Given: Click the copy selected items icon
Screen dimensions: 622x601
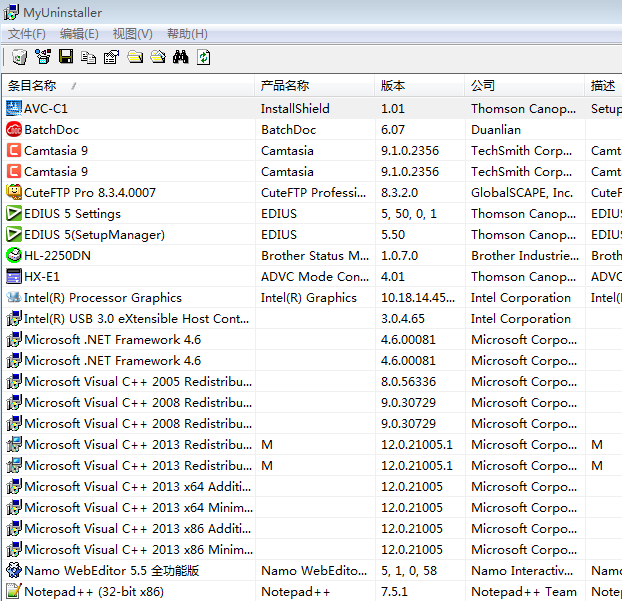Looking at the screenshot, I should click(x=88, y=58).
